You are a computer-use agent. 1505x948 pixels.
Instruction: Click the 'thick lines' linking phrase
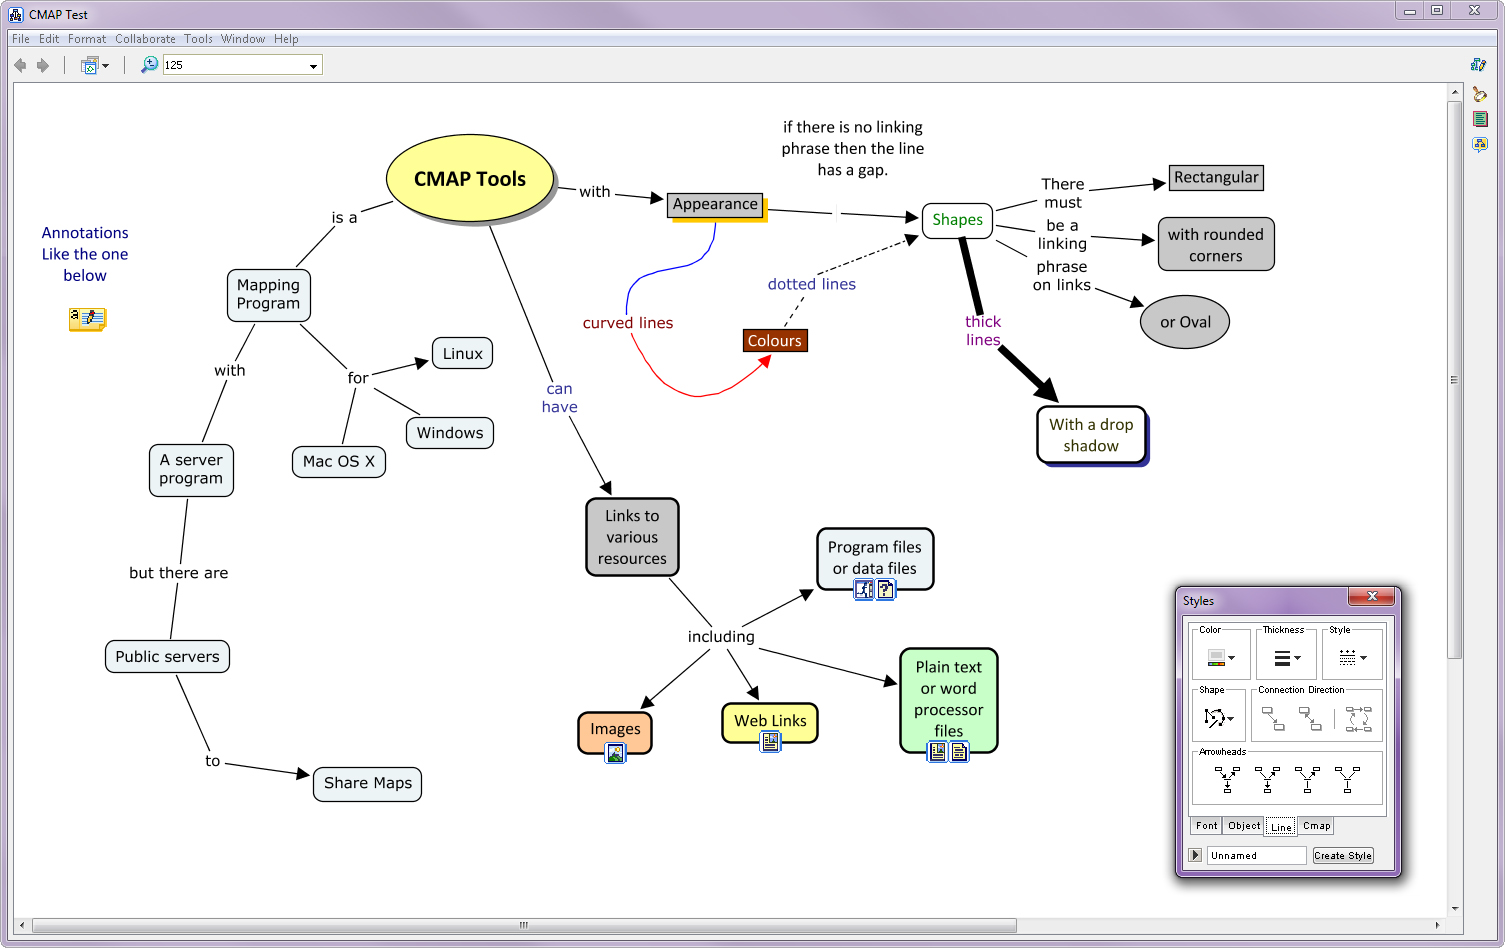pyautogui.click(x=983, y=331)
